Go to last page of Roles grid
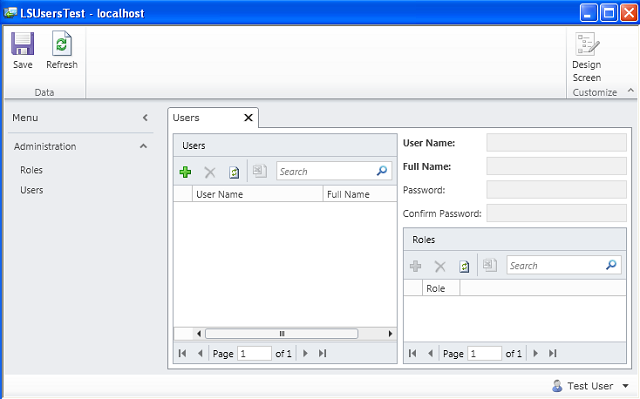The image size is (640, 399). click(x=553, y=353)
